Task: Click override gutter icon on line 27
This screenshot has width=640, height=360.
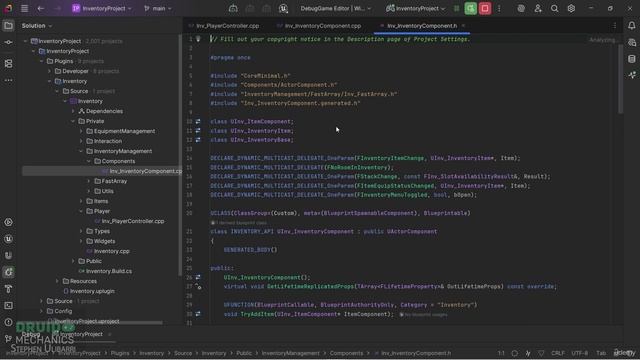Action: (198, 287)
